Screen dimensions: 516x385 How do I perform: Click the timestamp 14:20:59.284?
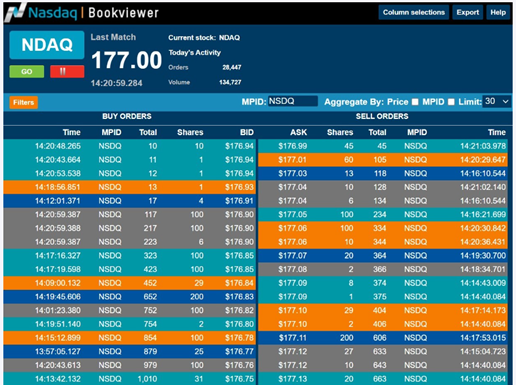pyautogui.click(x=116, y=83)
